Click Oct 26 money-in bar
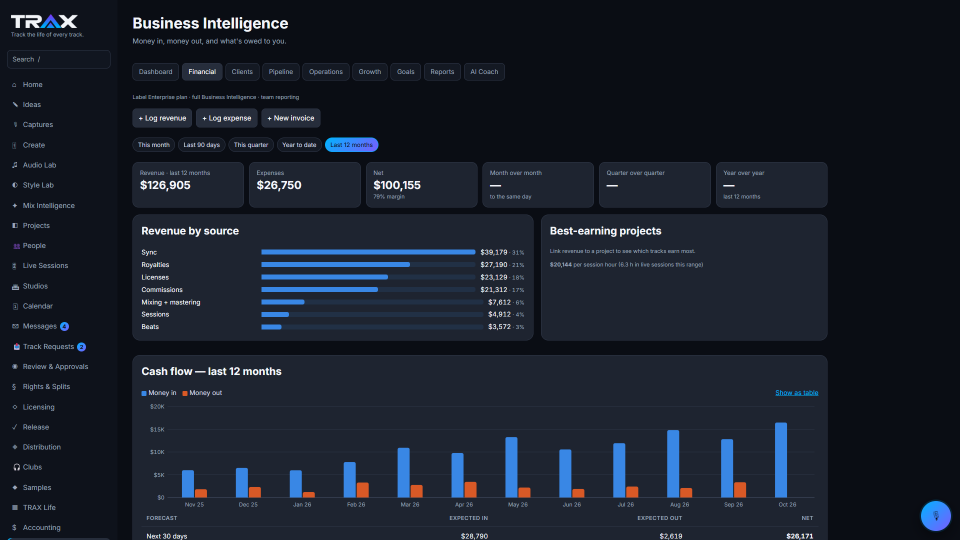Screen dimensions: 960x540 pyautogui.click(x=781, y=460)
